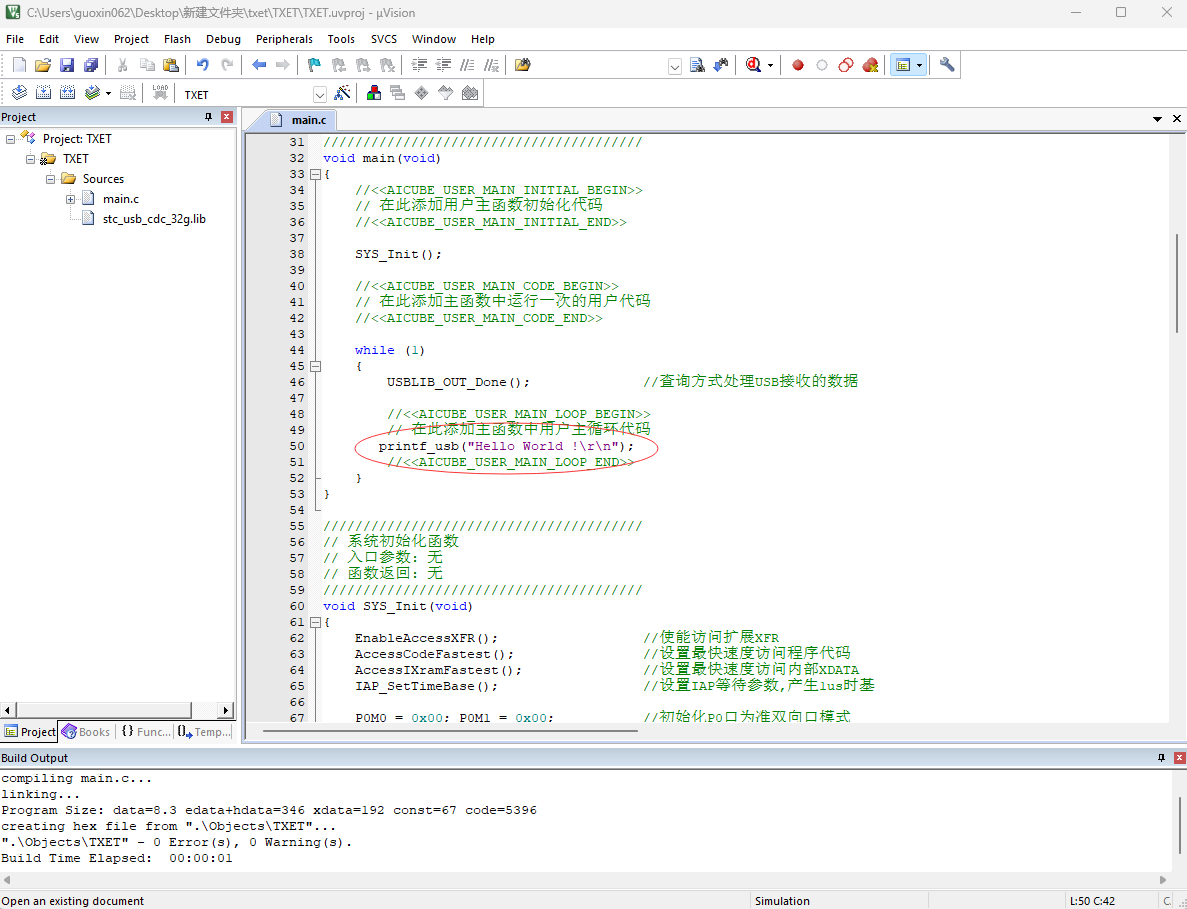Pin the Project panel

(208, 117)
